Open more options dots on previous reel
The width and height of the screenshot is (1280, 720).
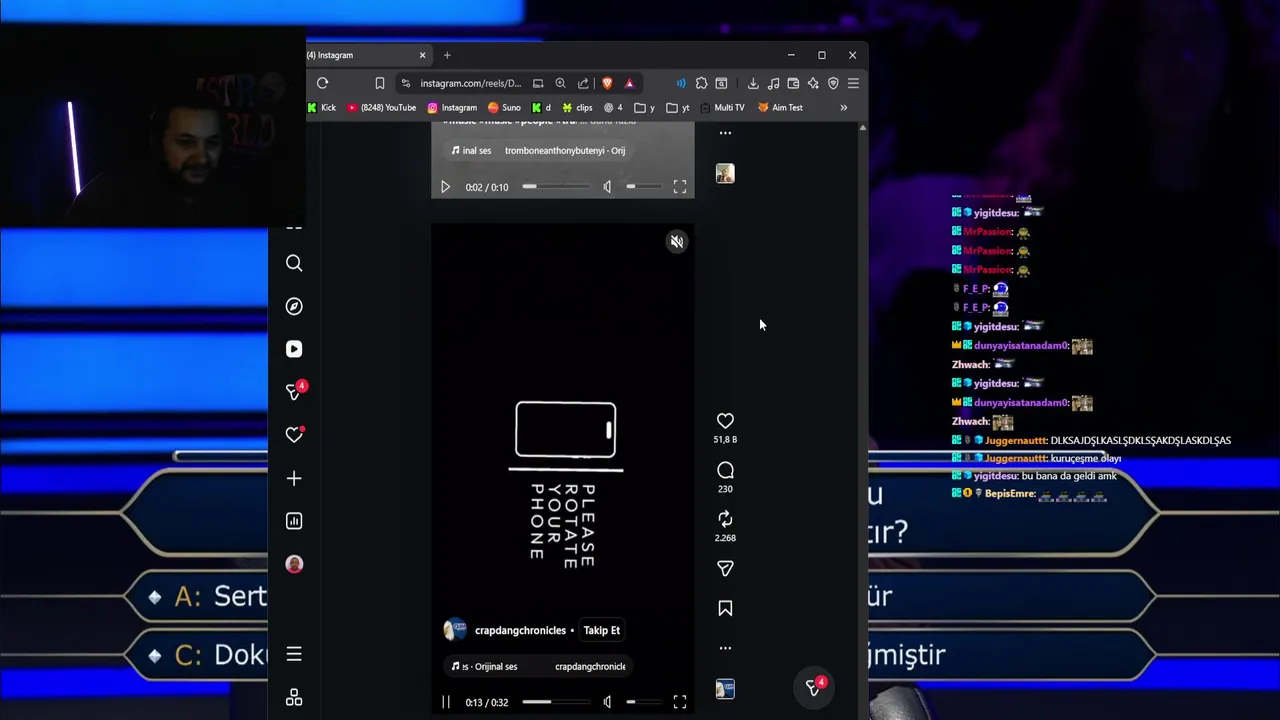tap(725, 132)
